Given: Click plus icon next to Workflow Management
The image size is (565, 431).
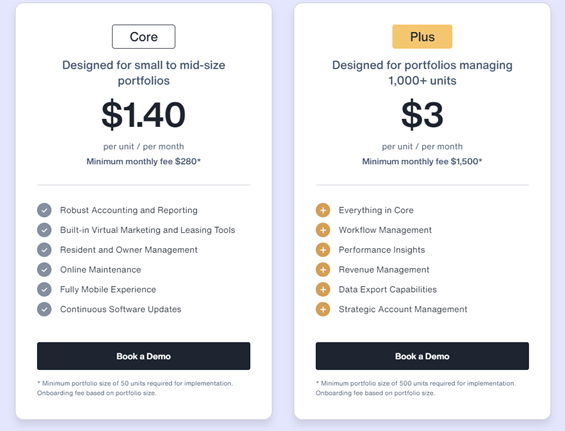Looking at the screenshot, I should pyautogui.click(x=323, y=230).
